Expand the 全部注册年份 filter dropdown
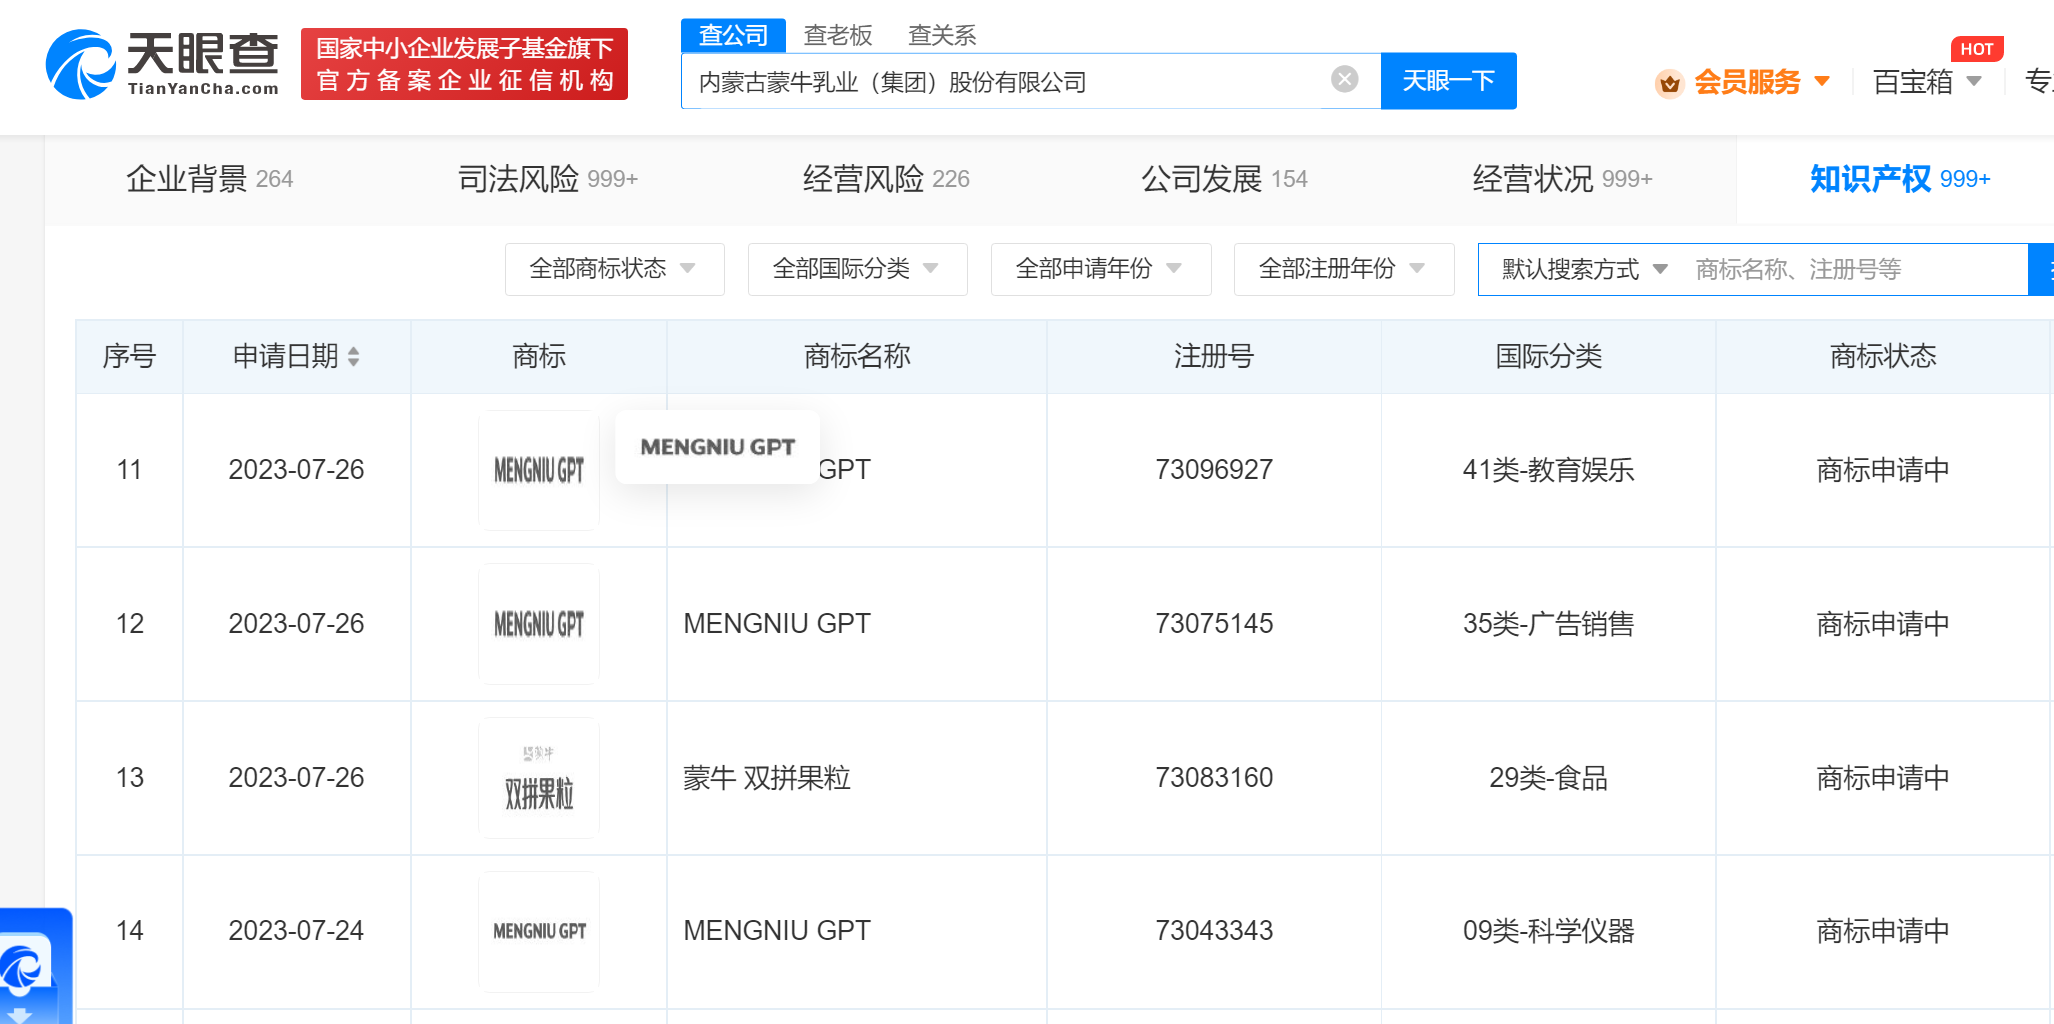The width and height of the screenshot is (2054, 1024). click(1343, 269)
